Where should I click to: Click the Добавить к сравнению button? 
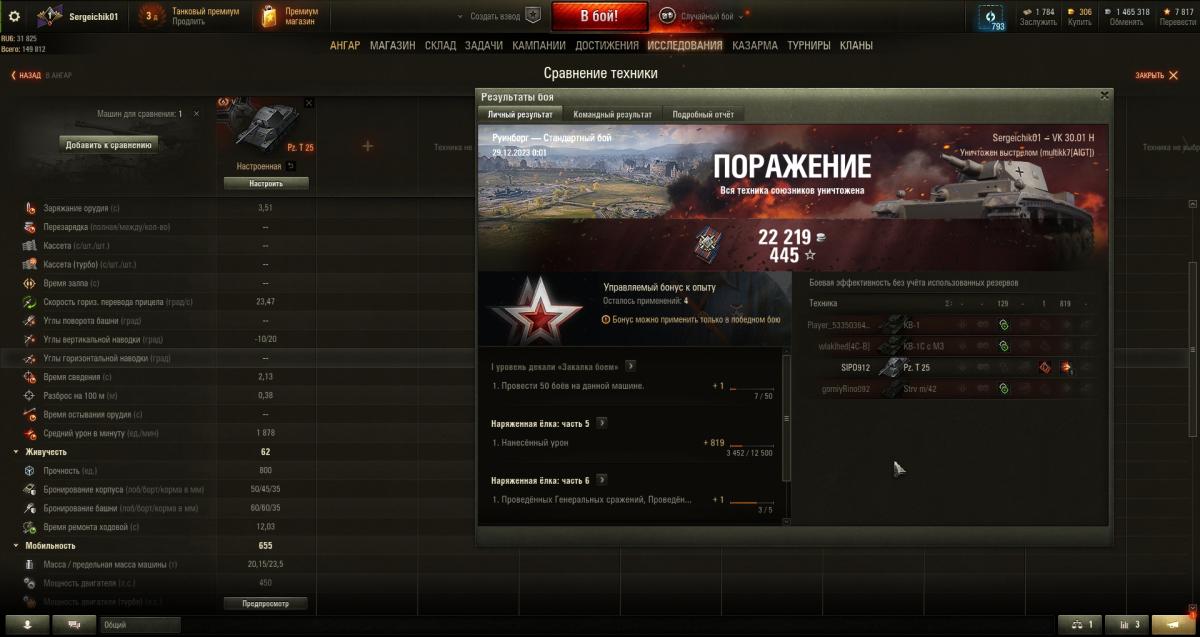(x=109, y=144)
